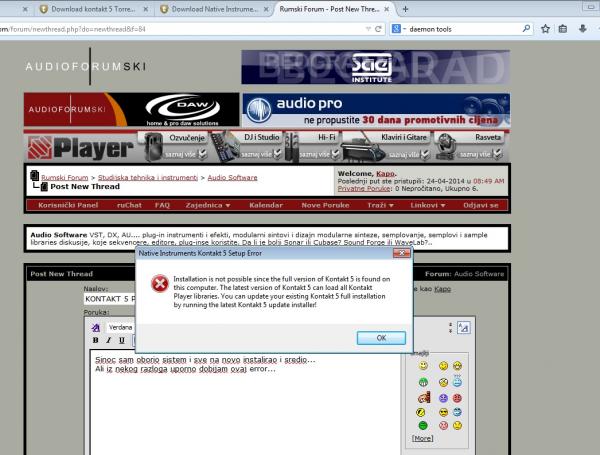Click the Naslov title input field
This screenshot has width=600, height=455.
[109, 299]
